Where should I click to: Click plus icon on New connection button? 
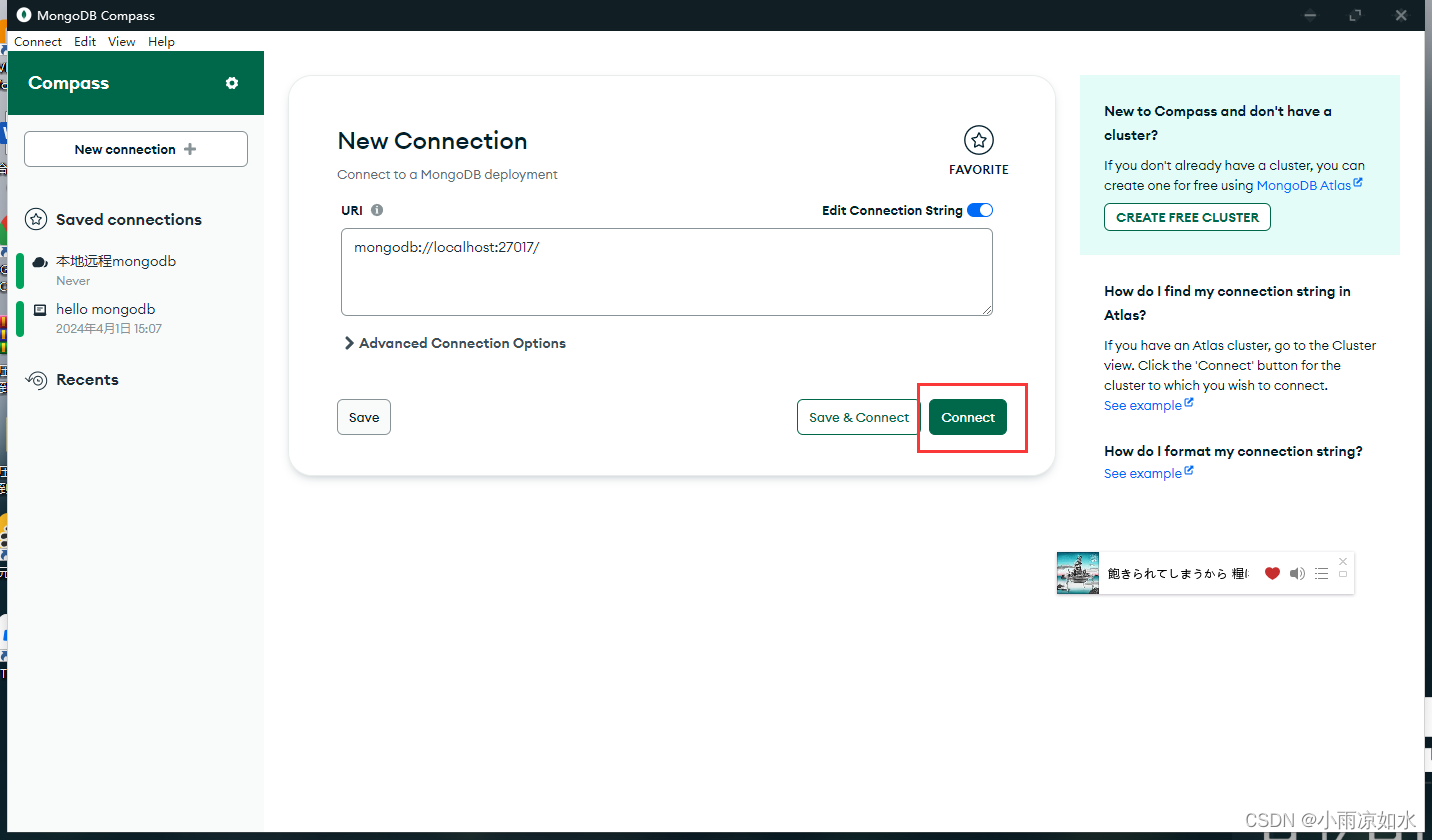click(190, 149)
